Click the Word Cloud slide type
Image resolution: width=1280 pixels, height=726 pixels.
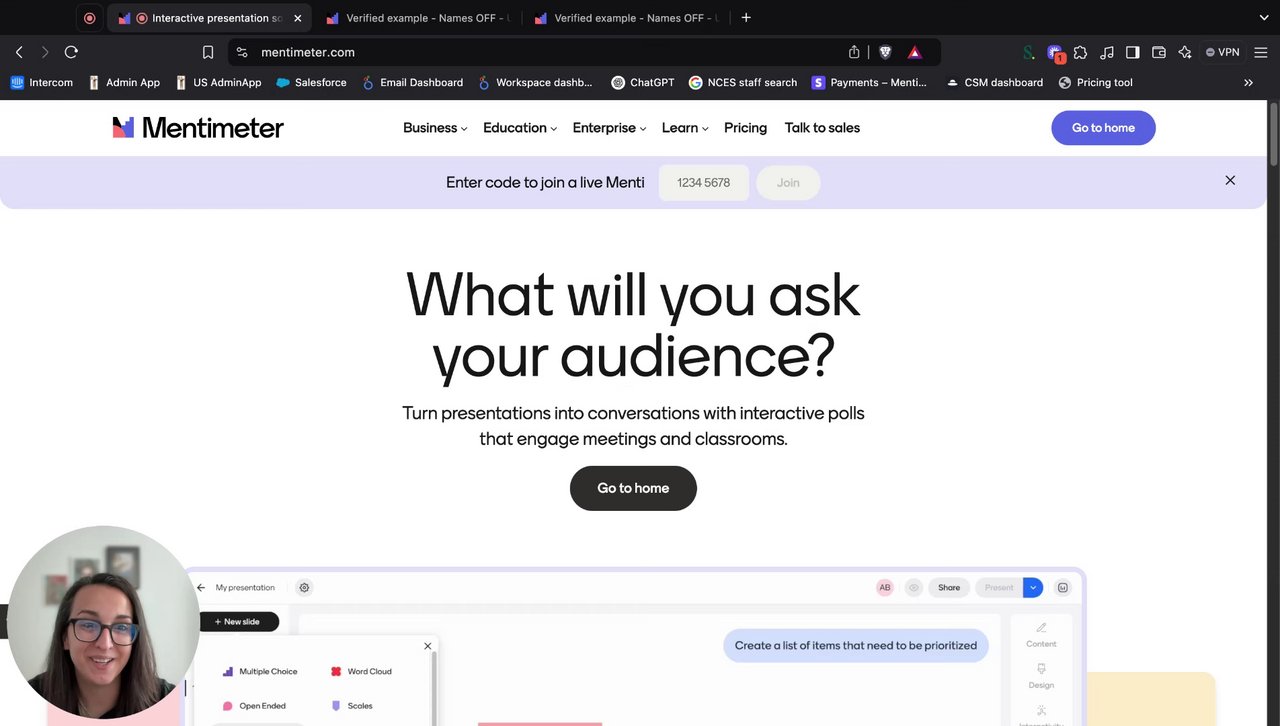click(x=361, y=671)
